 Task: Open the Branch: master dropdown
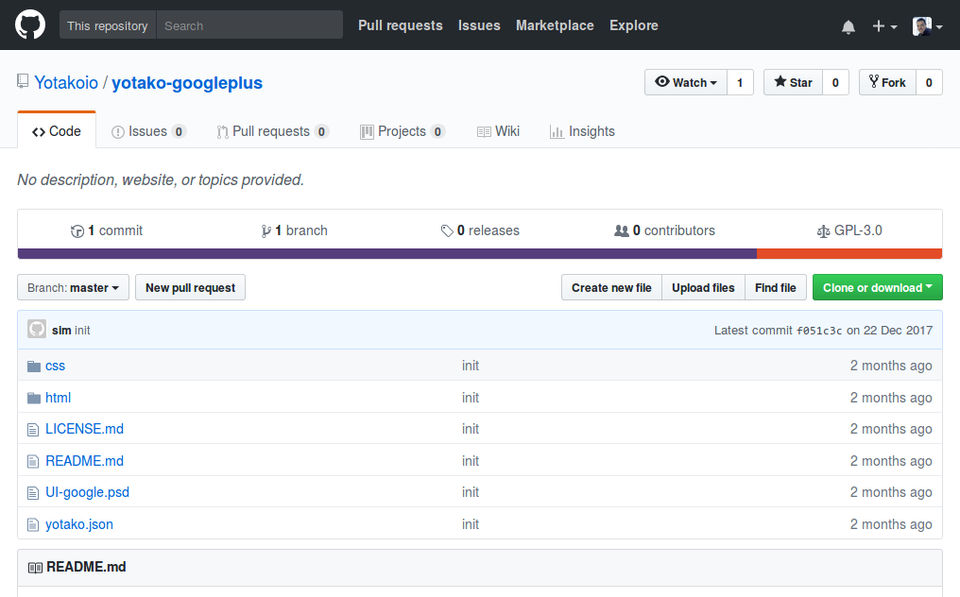click(x=73, y=288)
